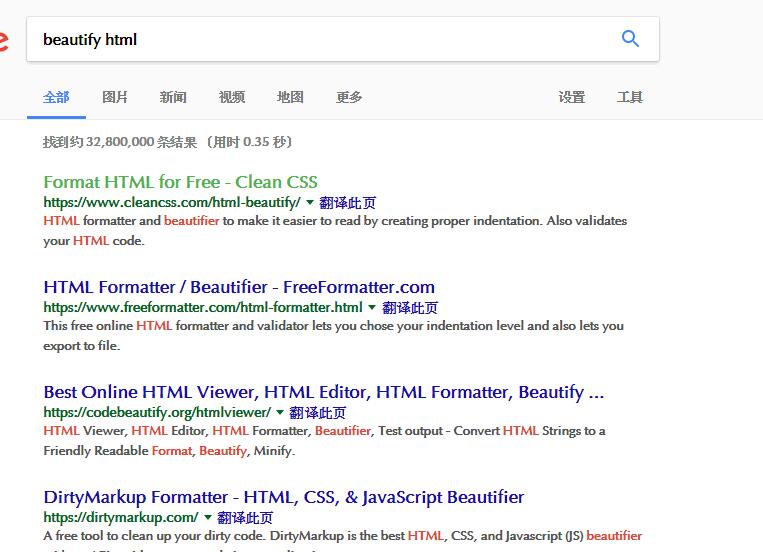Switch to the 图片 tab

(115, 97)
